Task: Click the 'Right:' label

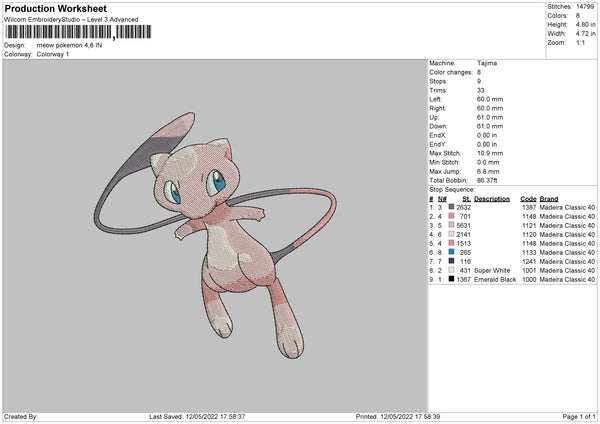Action: click(x=437, y=108)
